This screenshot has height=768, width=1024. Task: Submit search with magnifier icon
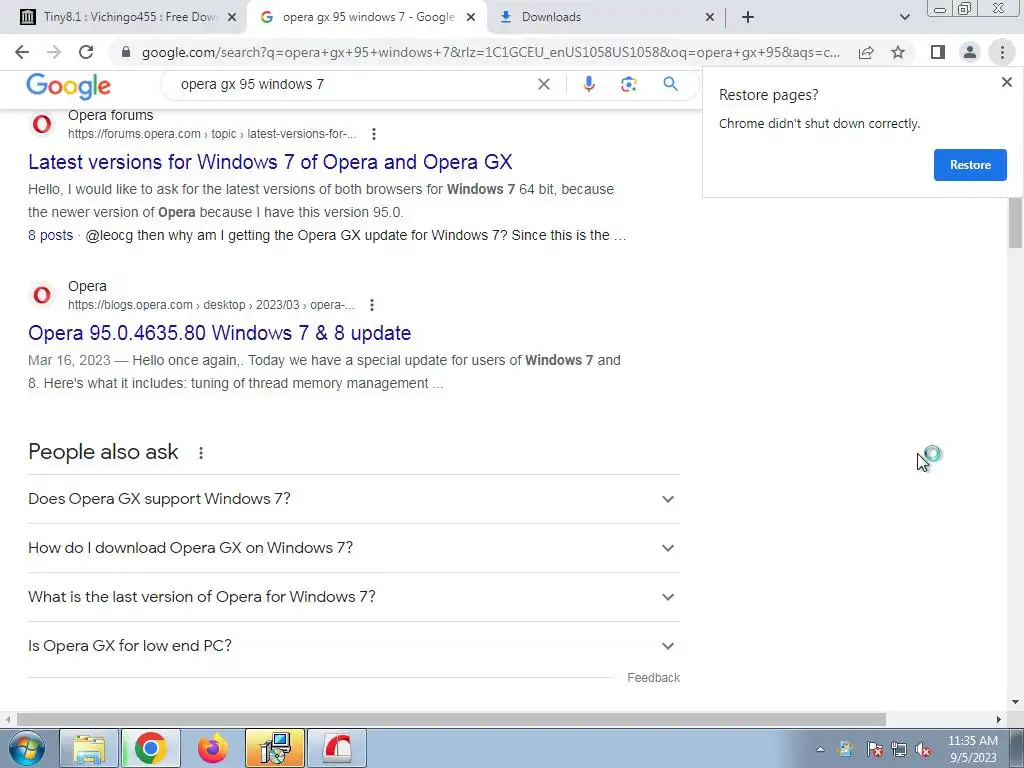tap(670, 84)
